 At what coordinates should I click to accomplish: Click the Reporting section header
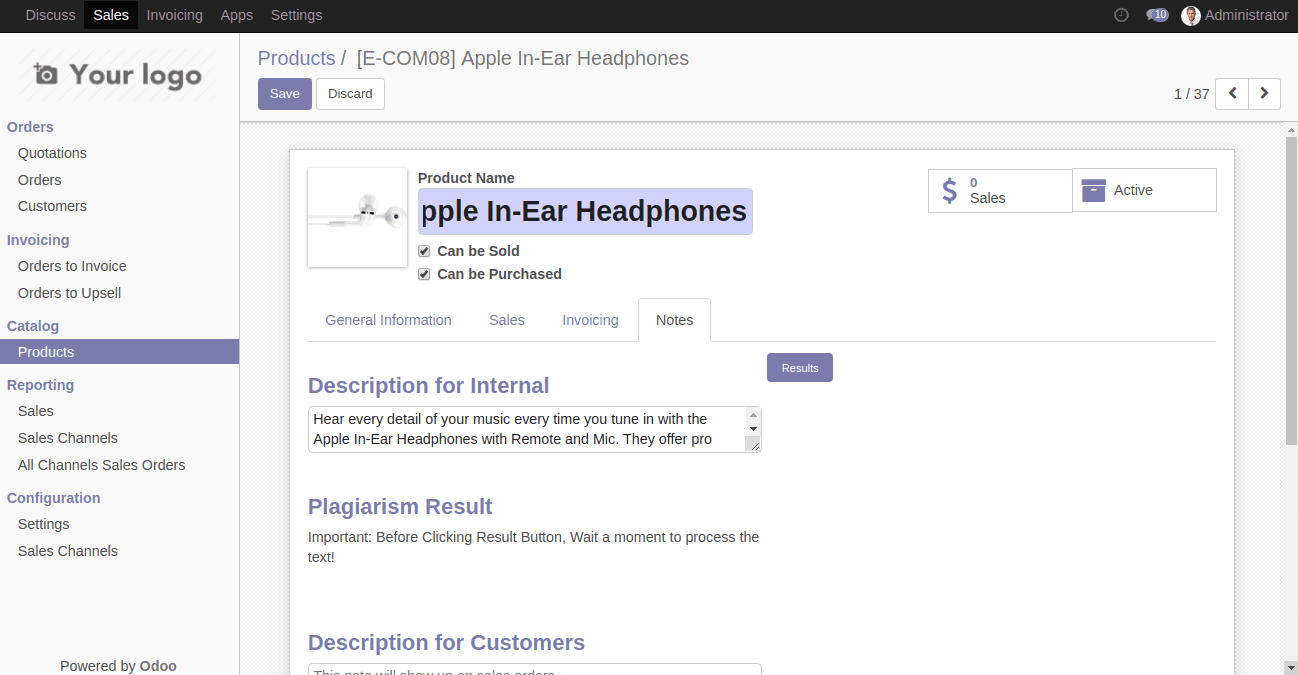point(40,385)
